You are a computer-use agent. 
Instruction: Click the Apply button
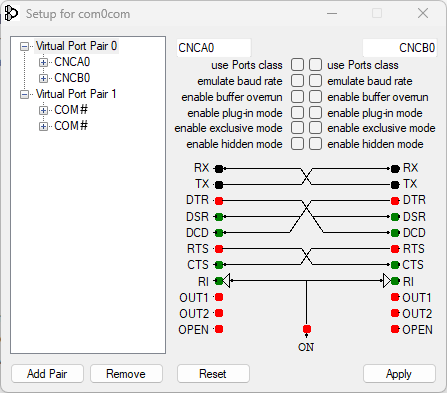[399, 374]
